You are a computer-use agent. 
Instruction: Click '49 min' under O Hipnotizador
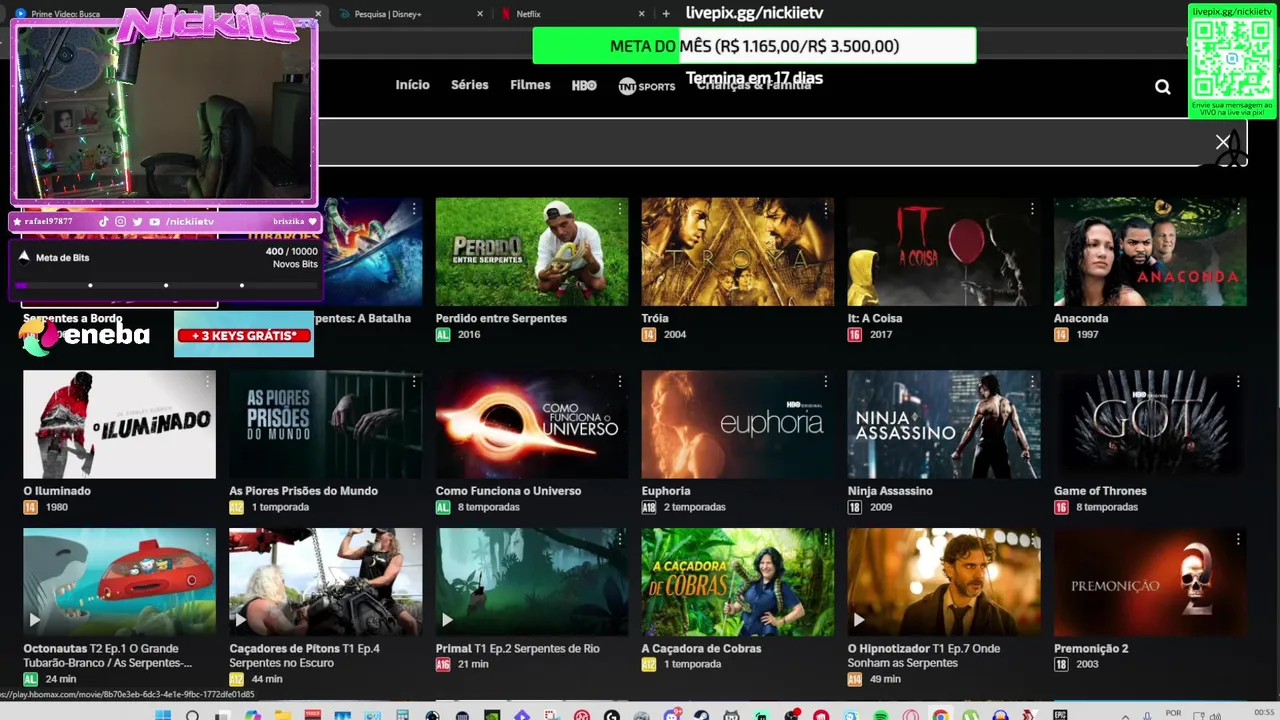(885, 679)
